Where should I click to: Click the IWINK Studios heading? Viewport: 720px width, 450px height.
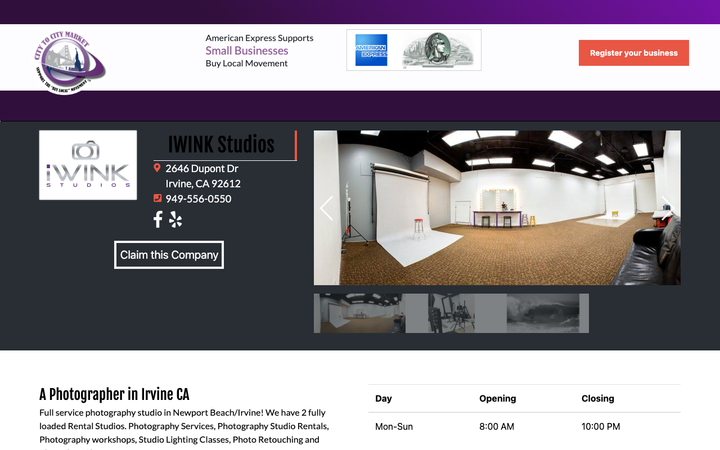coord(221,145)
